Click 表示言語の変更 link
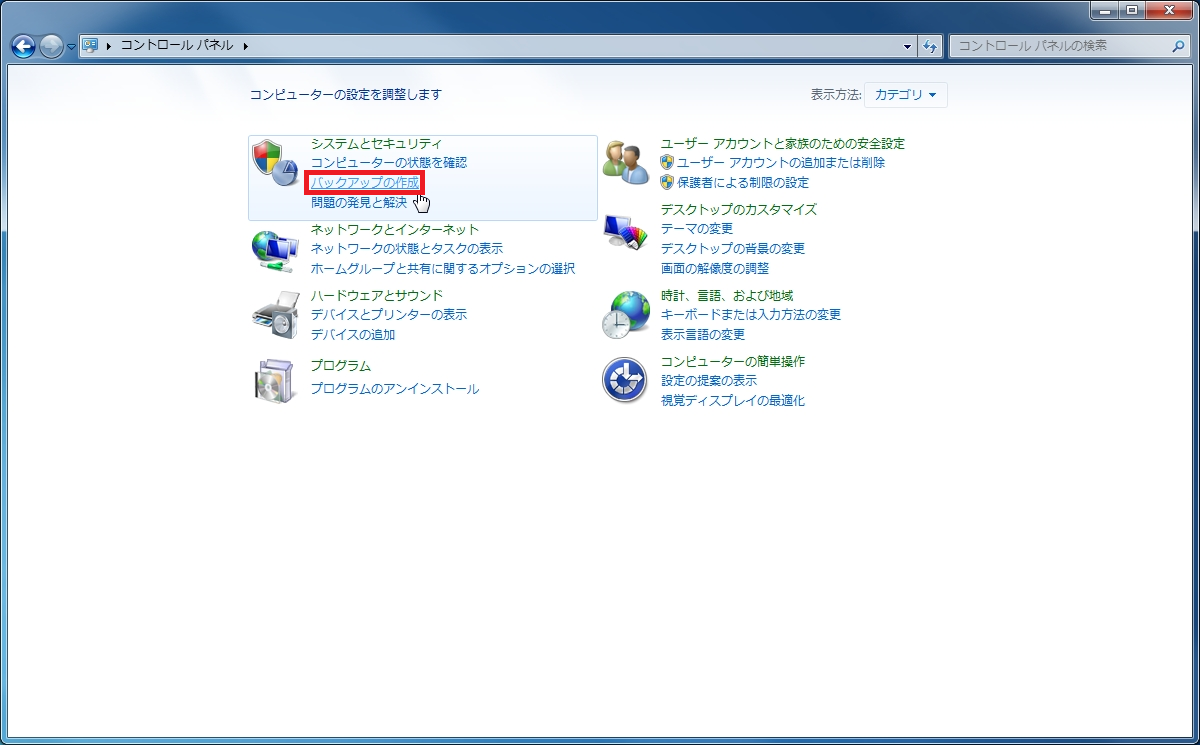Screen dimensions: 1200x745 pyautogui.click(x=703, y=334)
